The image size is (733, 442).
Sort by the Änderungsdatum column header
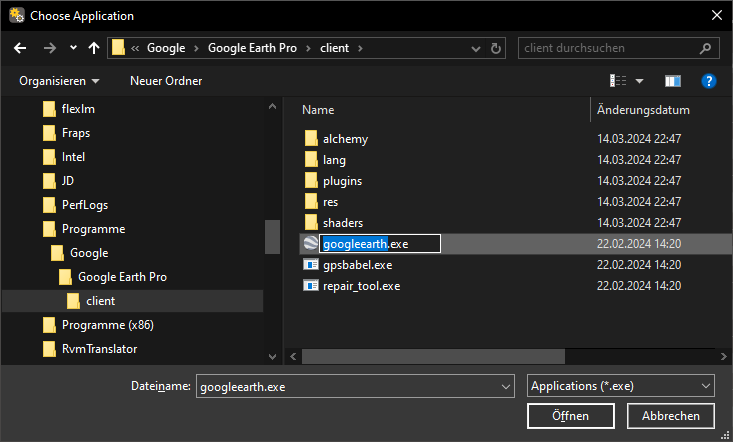(643, 110)
